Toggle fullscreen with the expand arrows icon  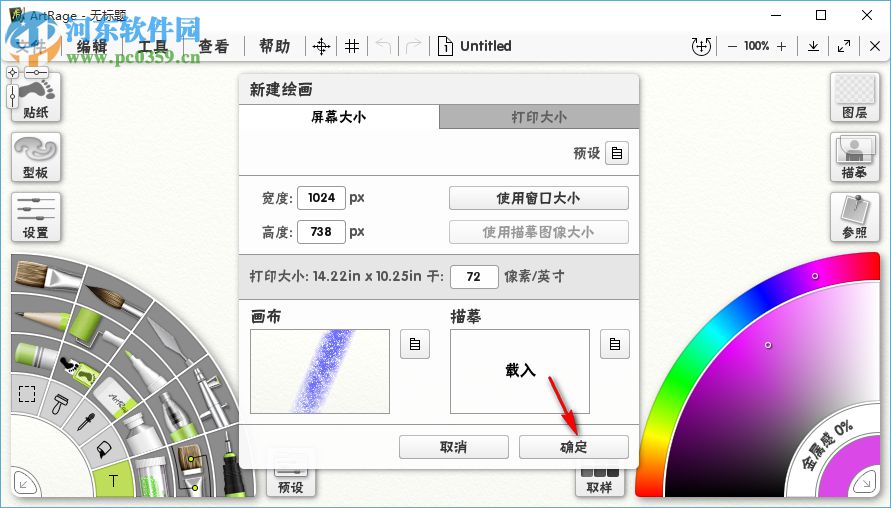click(x=844, y=46)
